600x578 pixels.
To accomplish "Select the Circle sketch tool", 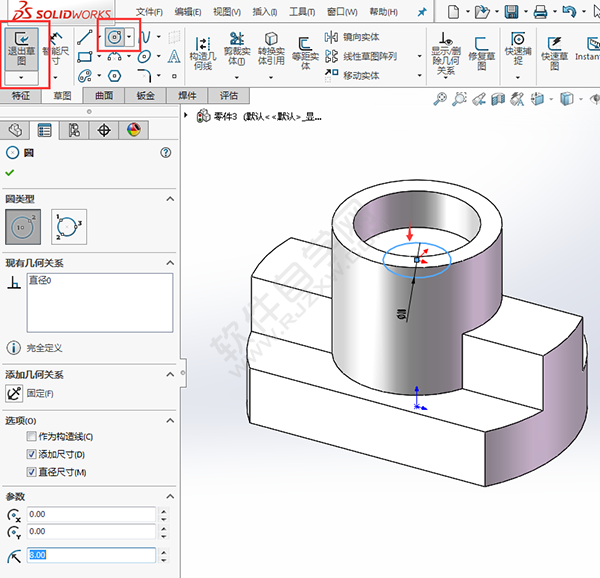I will tap(114, 37).
